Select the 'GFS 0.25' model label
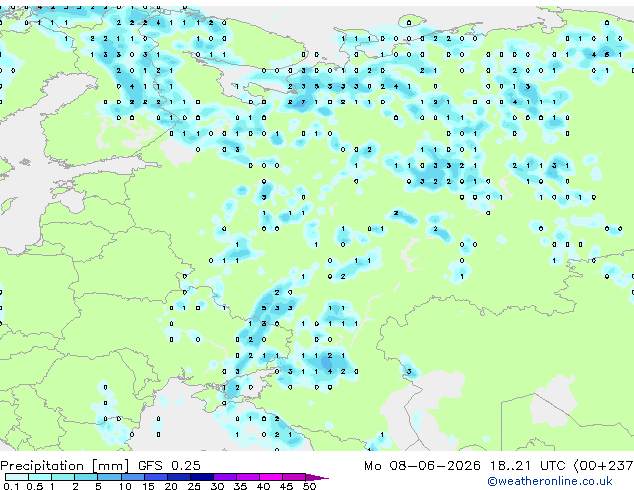The height and width of the screenshot is (490, 634). (169, 466)
